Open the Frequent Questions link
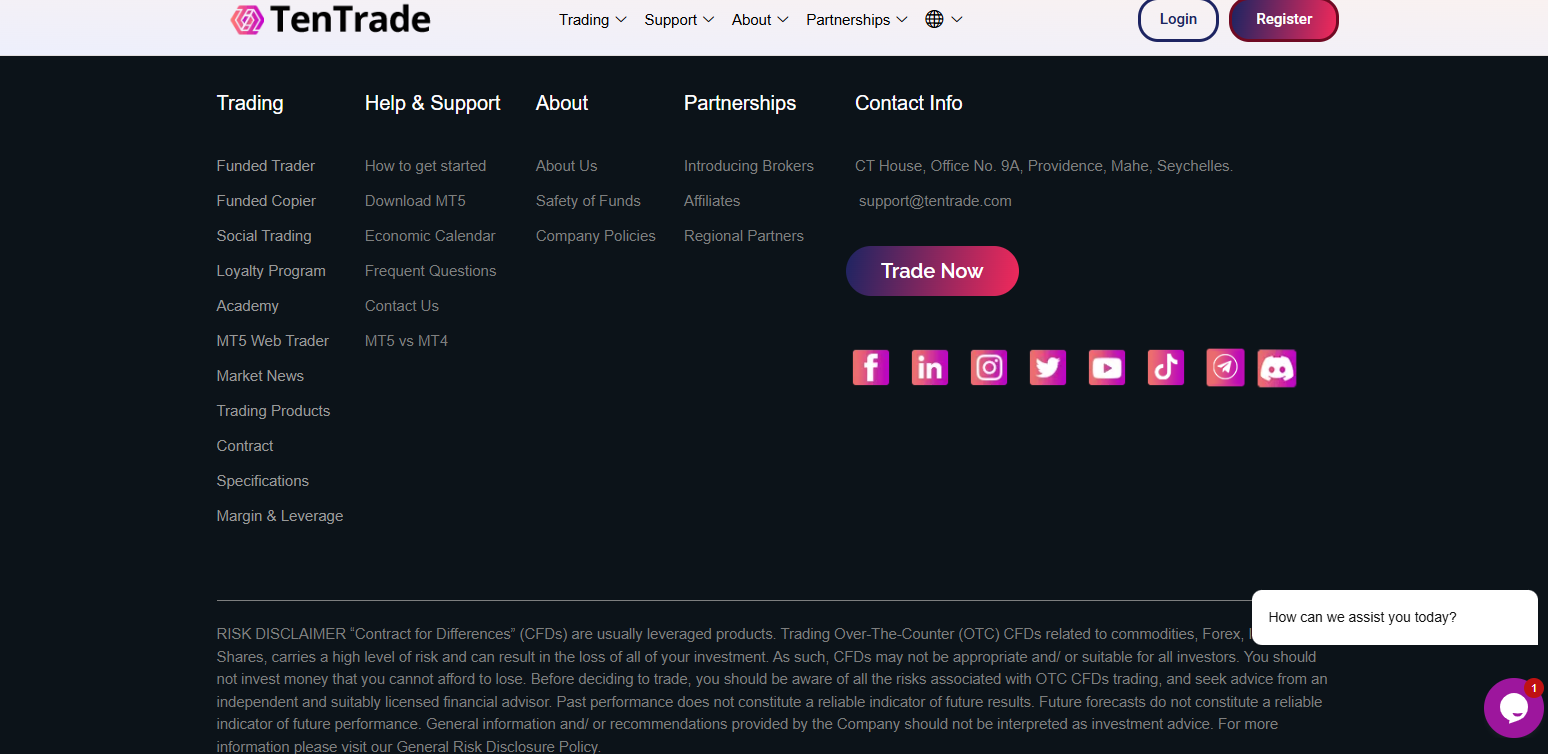 click(x=430, y=271)
